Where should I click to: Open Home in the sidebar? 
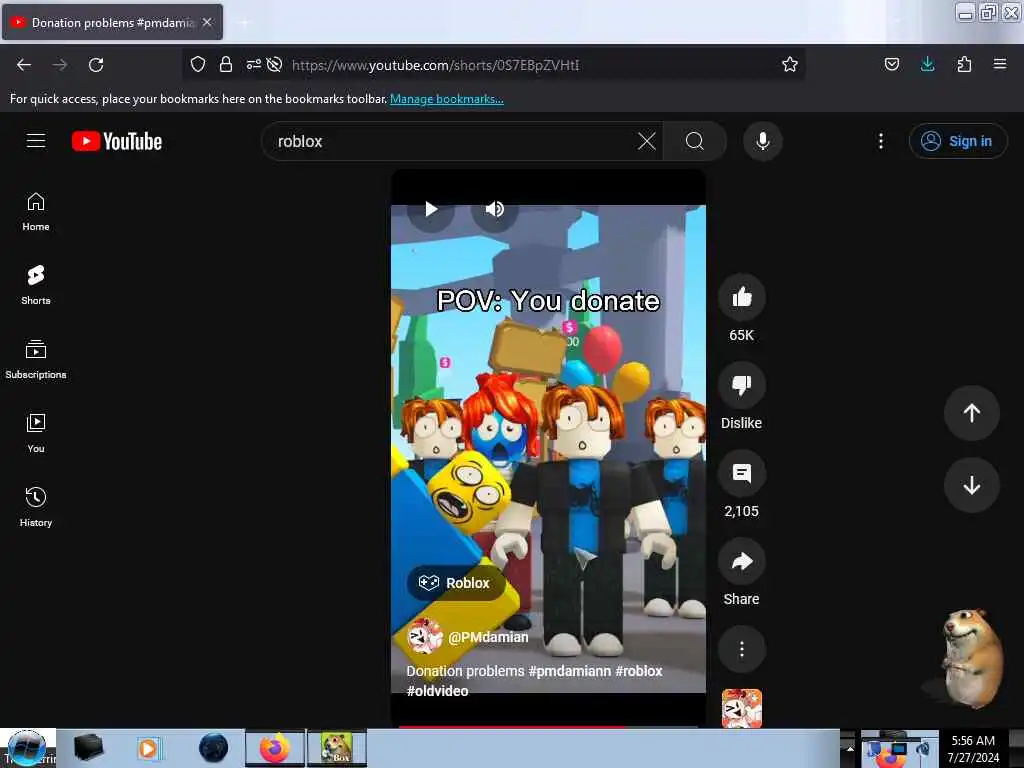coord(36,212)
